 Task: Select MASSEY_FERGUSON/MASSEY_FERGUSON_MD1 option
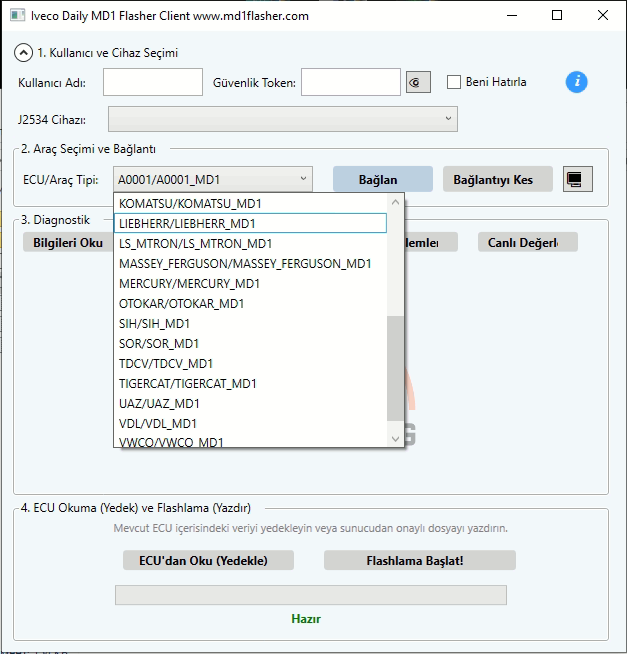250,263
